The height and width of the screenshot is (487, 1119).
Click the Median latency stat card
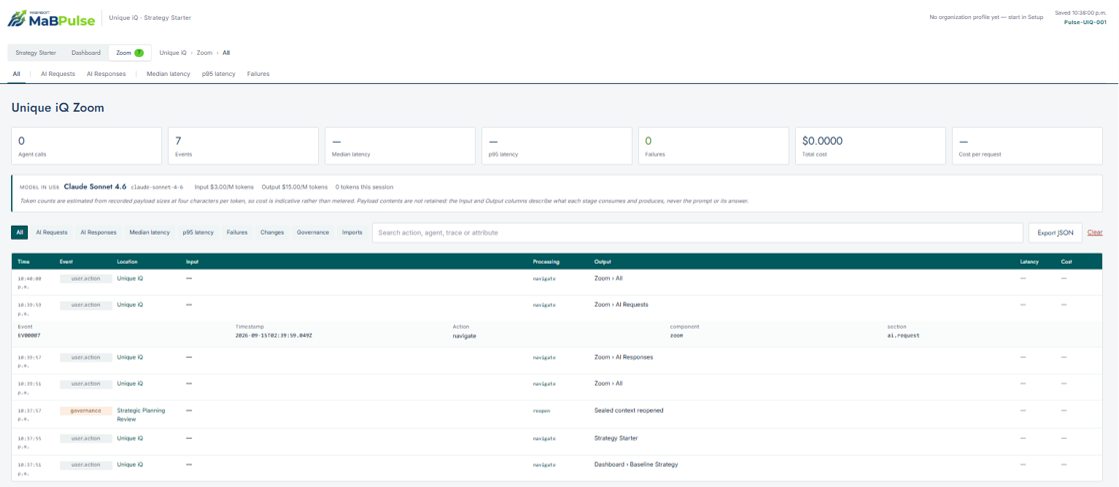[x=400, y=146]
